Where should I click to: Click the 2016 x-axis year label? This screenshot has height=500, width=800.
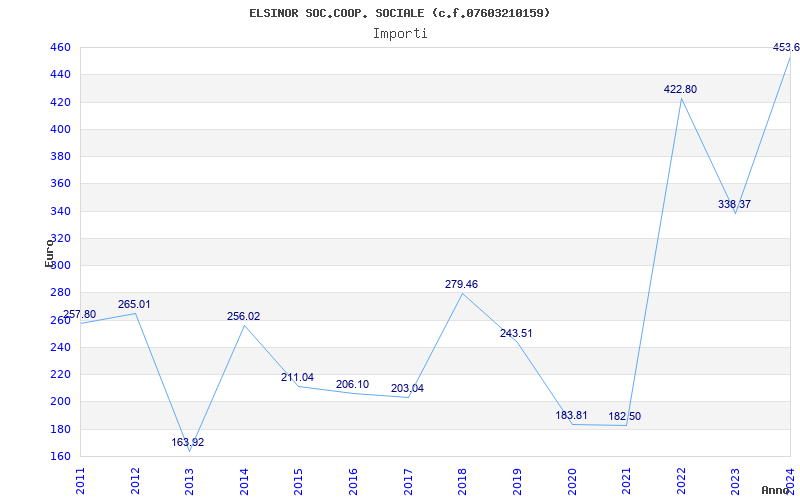pos(354,481)
